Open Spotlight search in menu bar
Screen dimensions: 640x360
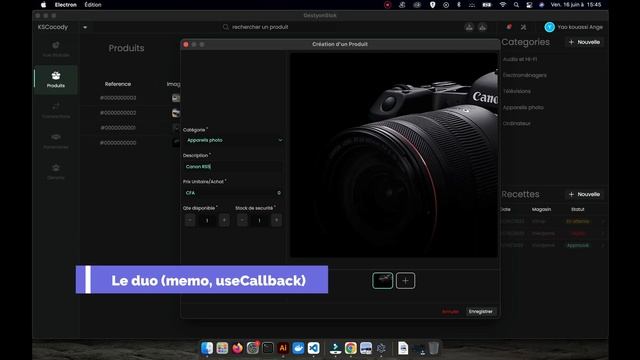tap(516, 5)
